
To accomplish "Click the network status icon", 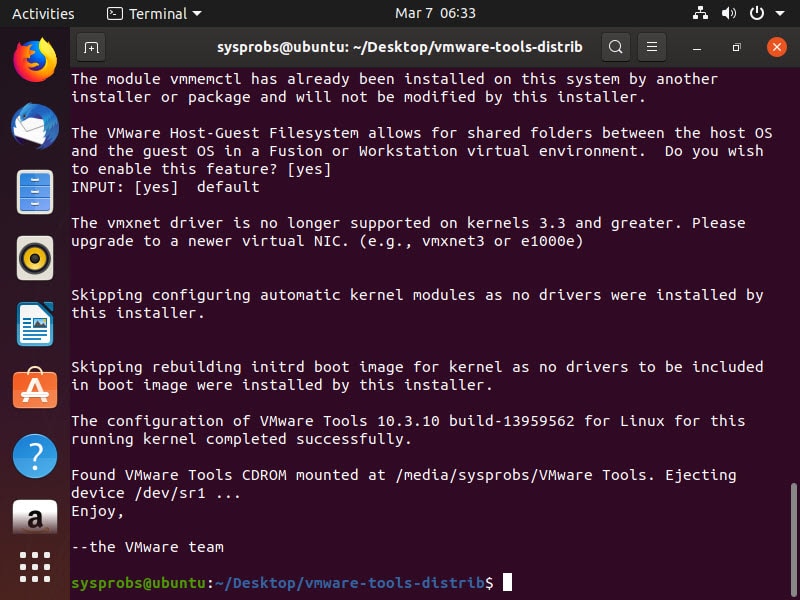I will click(x=700, y=13).
